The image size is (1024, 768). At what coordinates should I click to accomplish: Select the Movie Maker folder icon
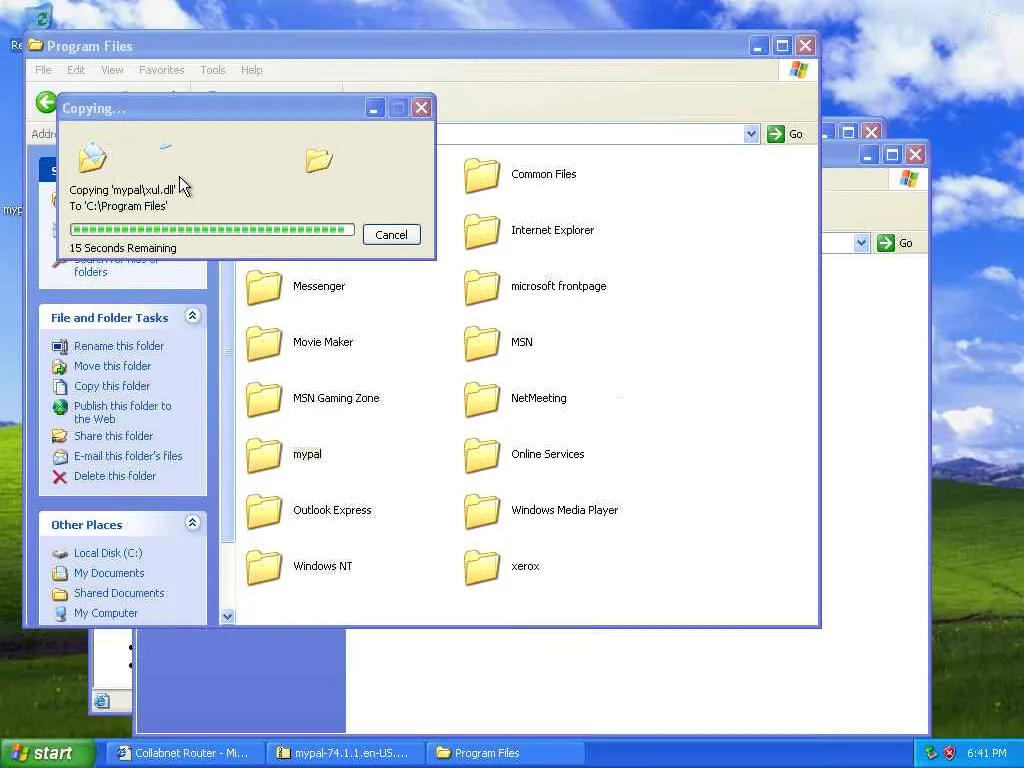click(264, 344)
